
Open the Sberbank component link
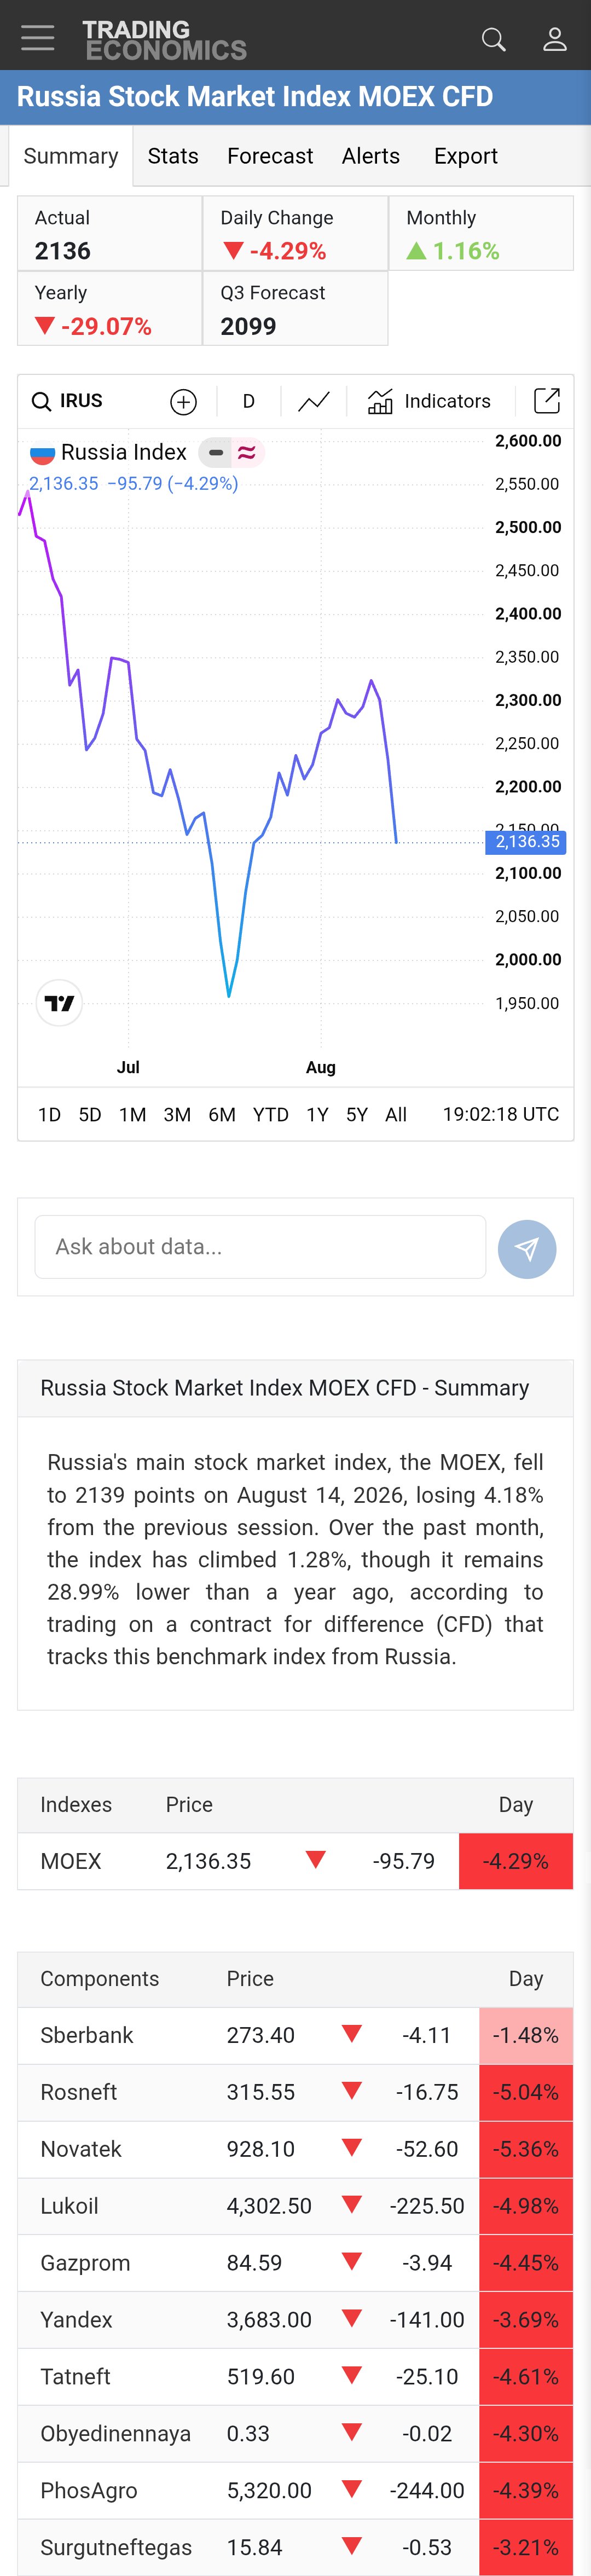tap(87, 2036)
